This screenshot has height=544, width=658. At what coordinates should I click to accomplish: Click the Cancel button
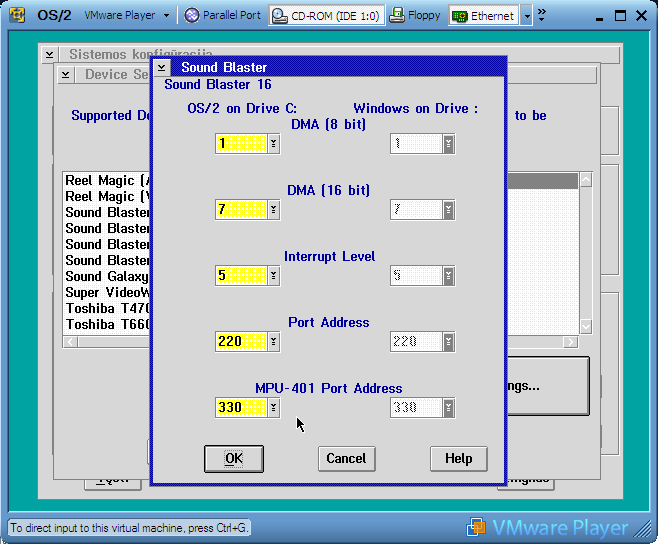point(347,459)
